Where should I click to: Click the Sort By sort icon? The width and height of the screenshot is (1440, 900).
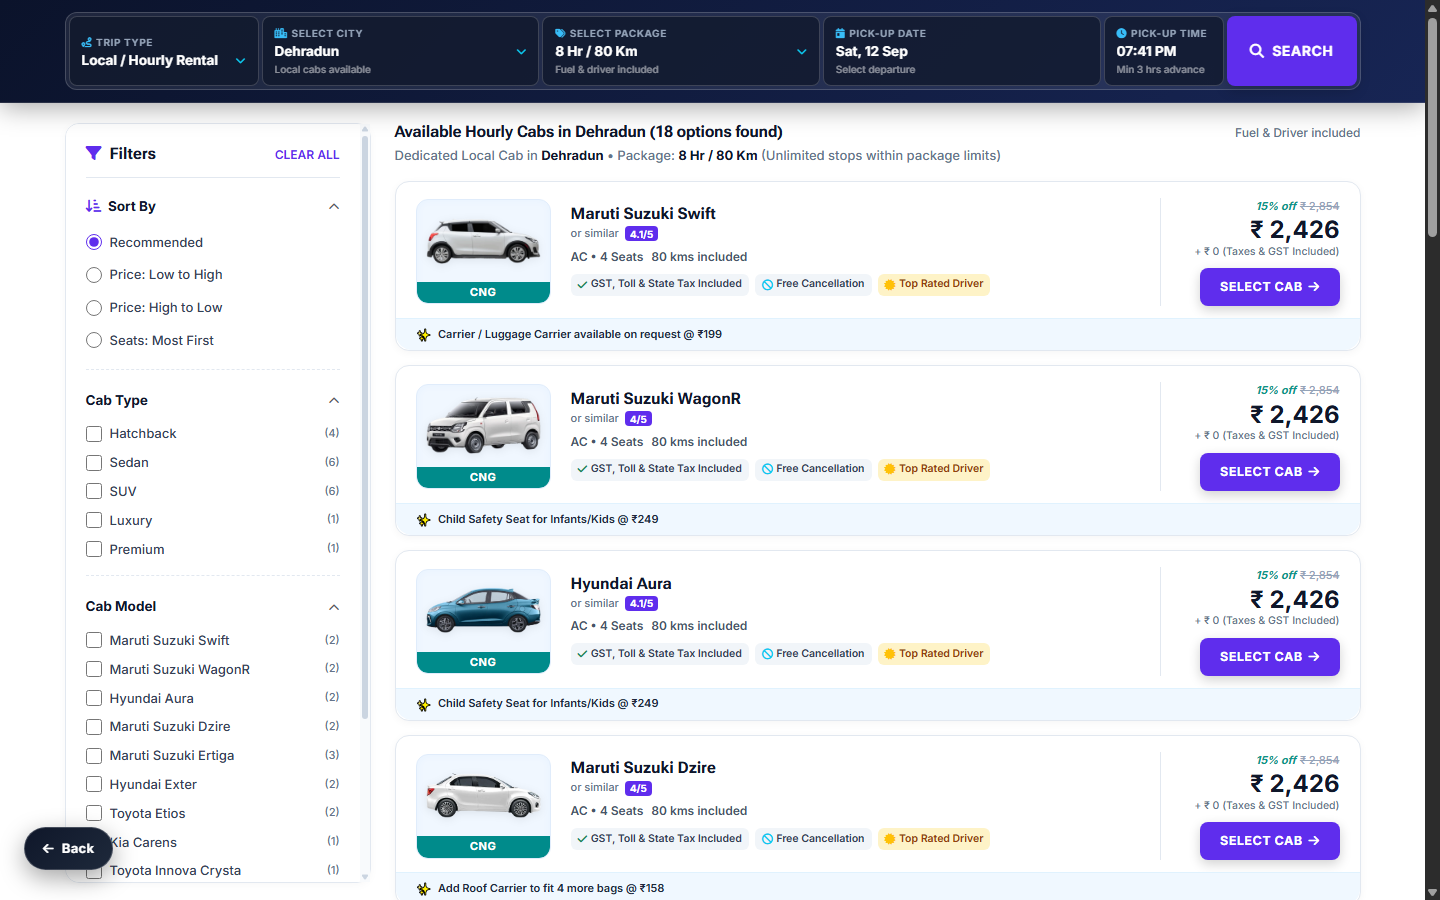93,206
